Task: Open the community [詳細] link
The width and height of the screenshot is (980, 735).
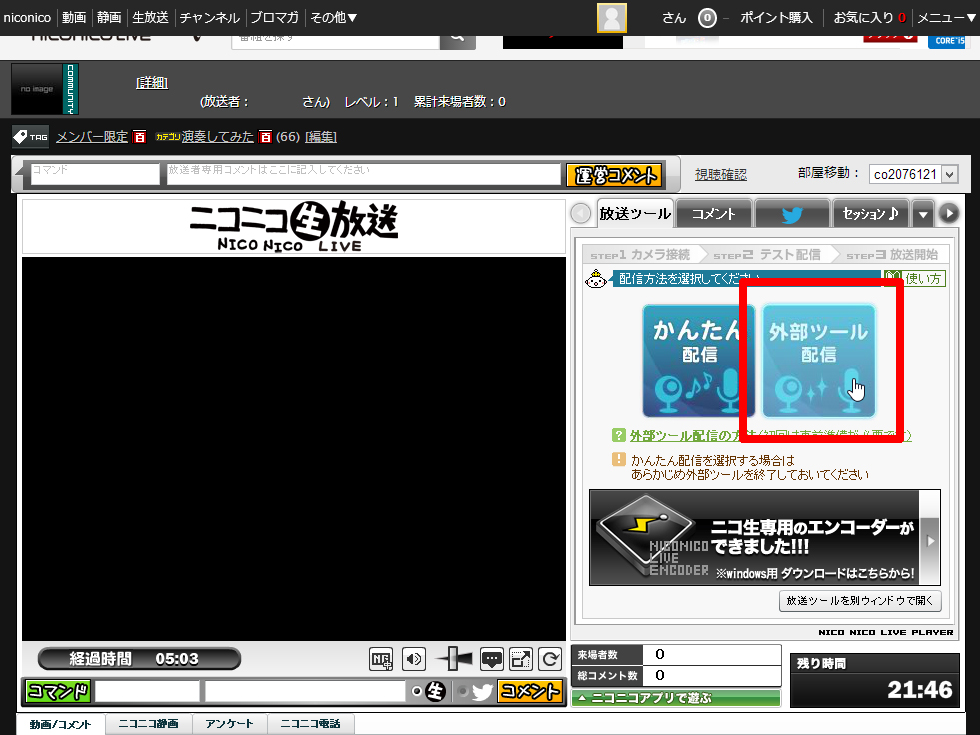Action: point(152,82)
